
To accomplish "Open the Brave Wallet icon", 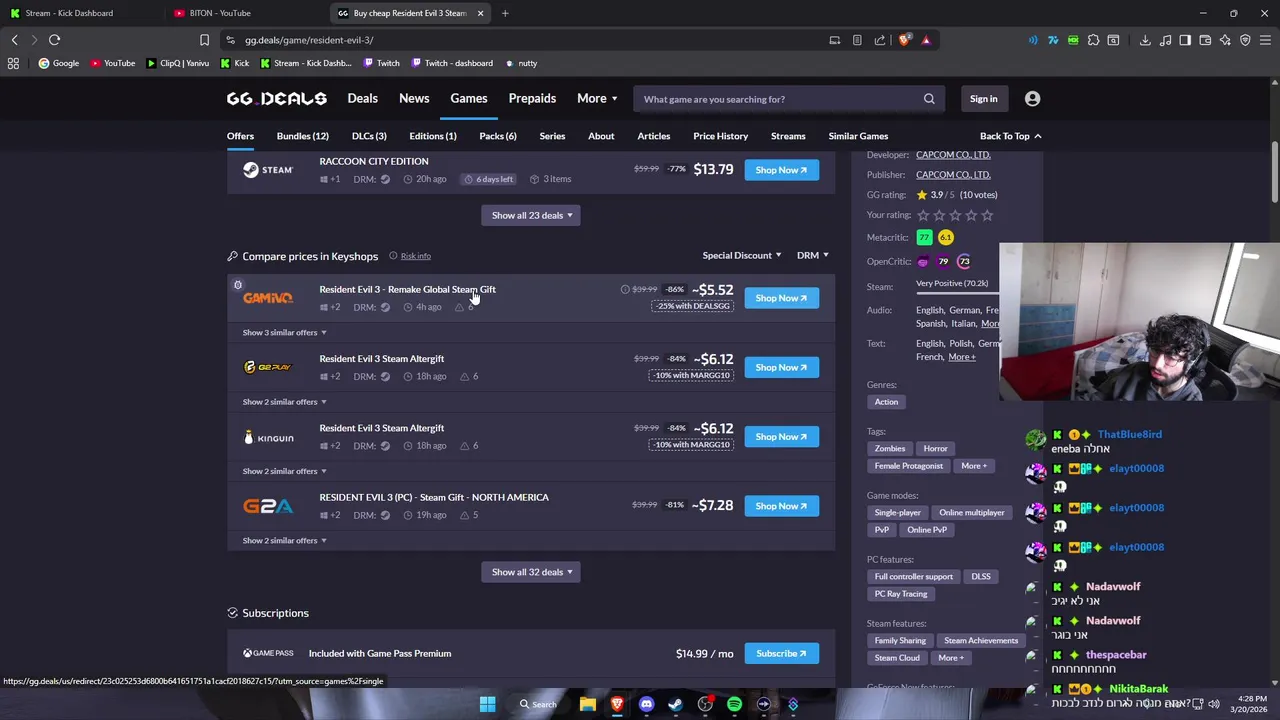I will click(1205, 40).
